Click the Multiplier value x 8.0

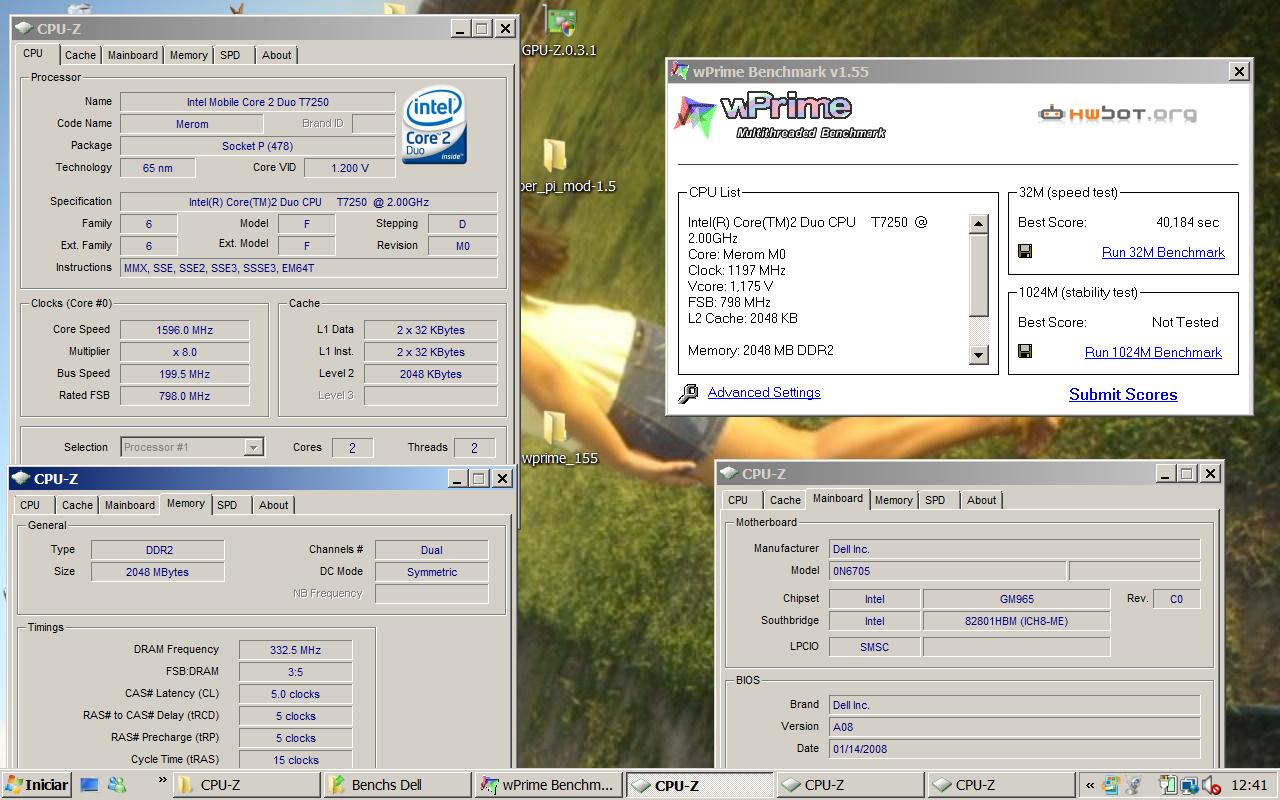click(184, 352)
